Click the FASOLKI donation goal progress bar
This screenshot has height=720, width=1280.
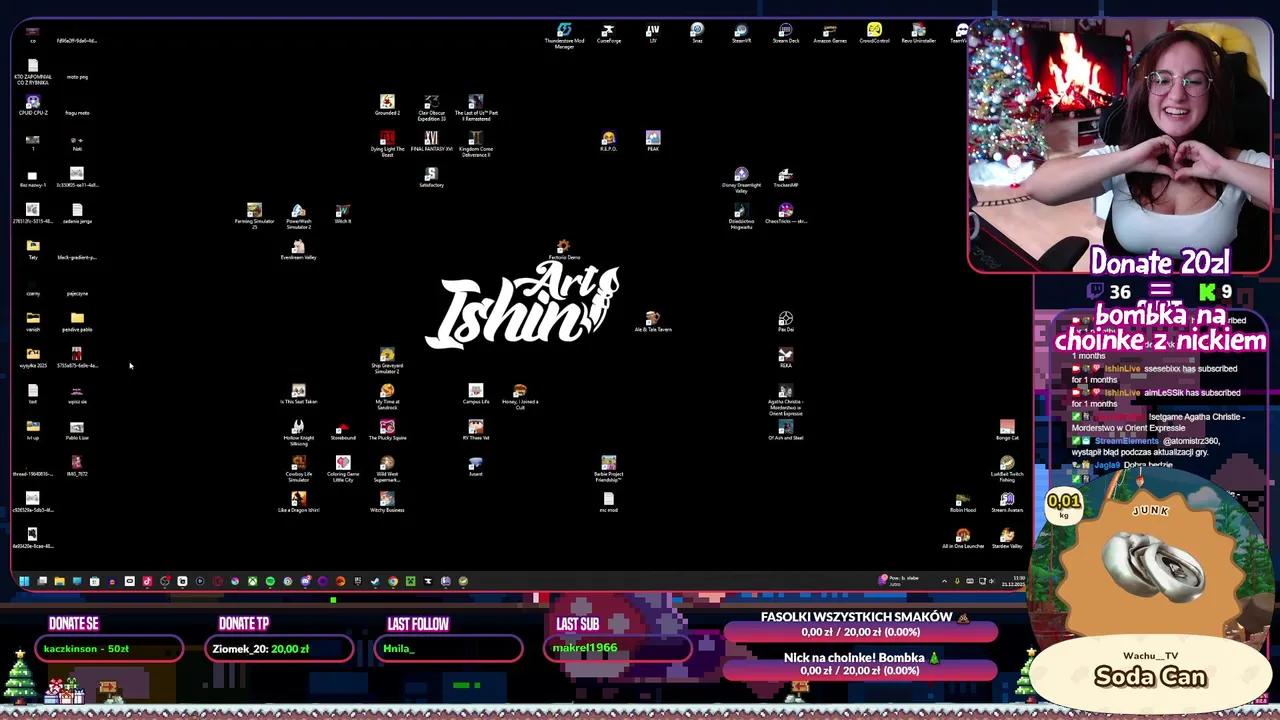coord(862,631)
